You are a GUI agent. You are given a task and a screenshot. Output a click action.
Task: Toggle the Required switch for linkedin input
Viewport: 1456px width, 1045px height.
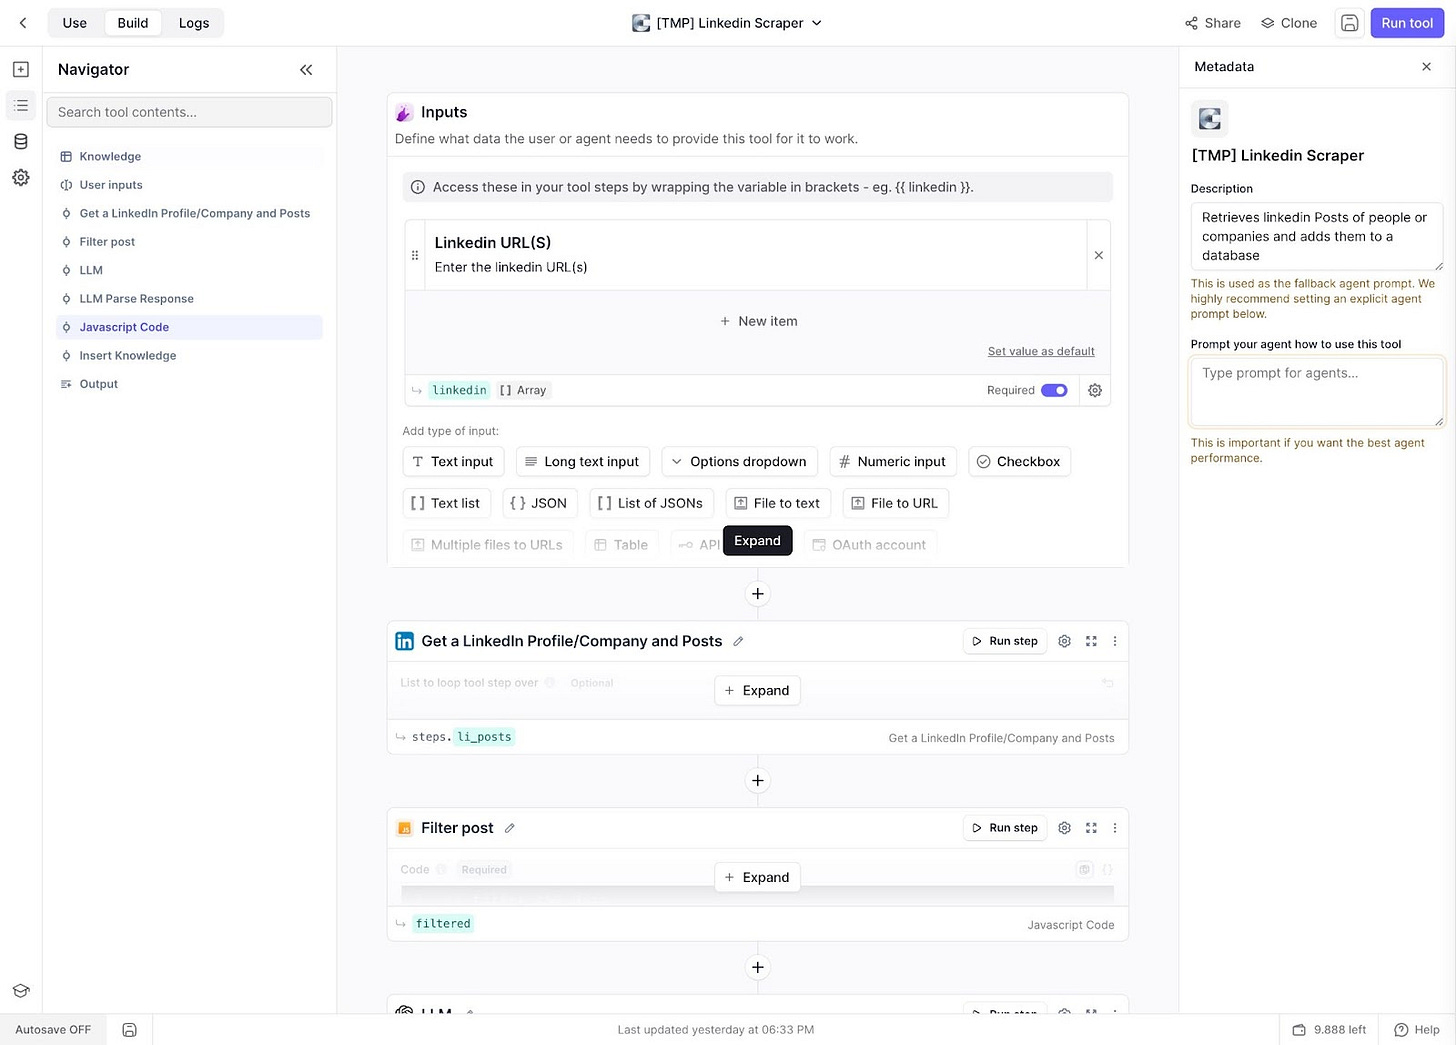pyautogui.click(x=1054, y=391)
